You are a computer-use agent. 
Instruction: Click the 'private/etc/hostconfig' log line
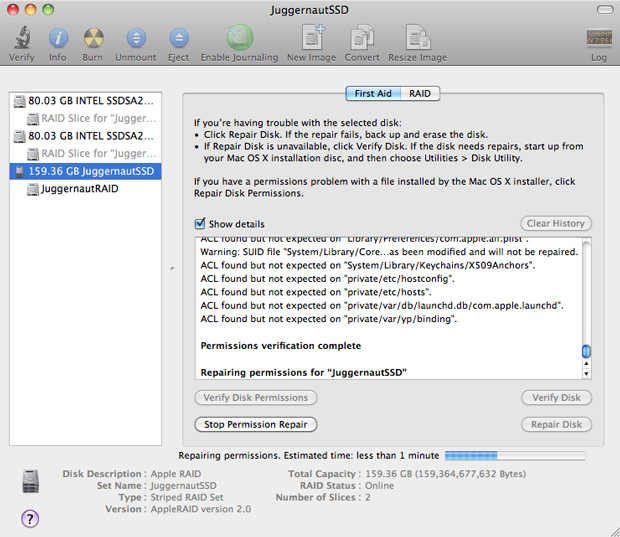tap(327, 279)
